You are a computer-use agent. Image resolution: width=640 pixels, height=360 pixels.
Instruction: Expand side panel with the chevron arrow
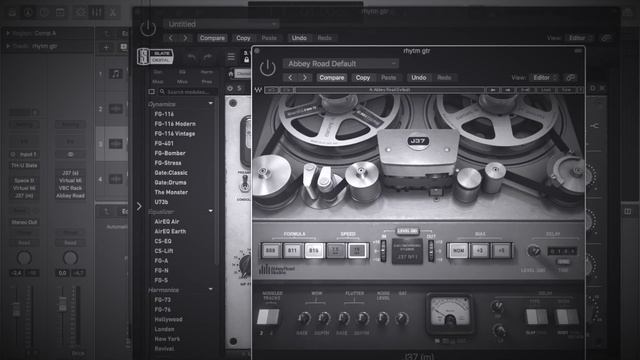click(139, 207)
